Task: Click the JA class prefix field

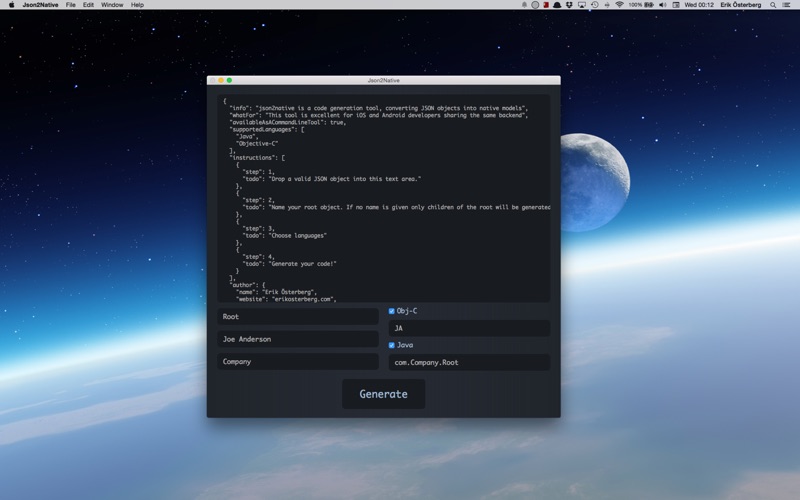Action: (x=469, y=328)
